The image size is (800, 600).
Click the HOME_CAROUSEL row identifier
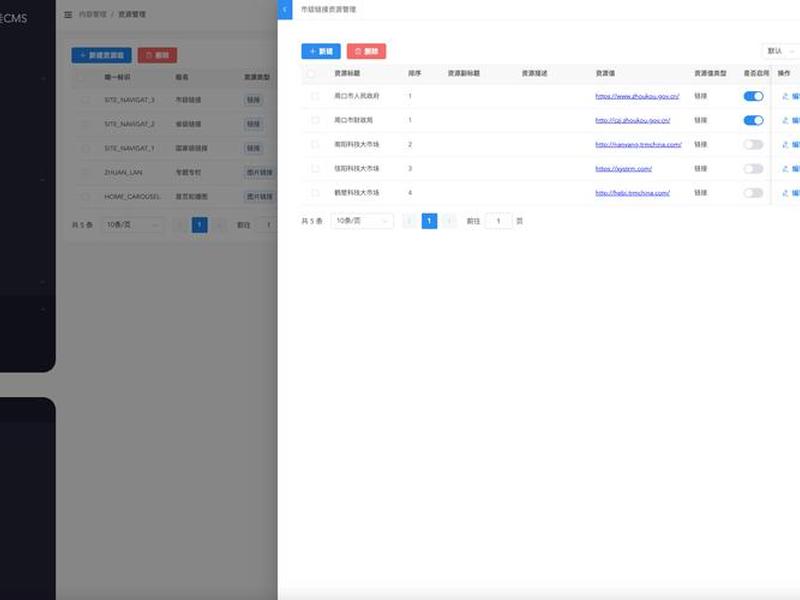[x=133, y=196]
